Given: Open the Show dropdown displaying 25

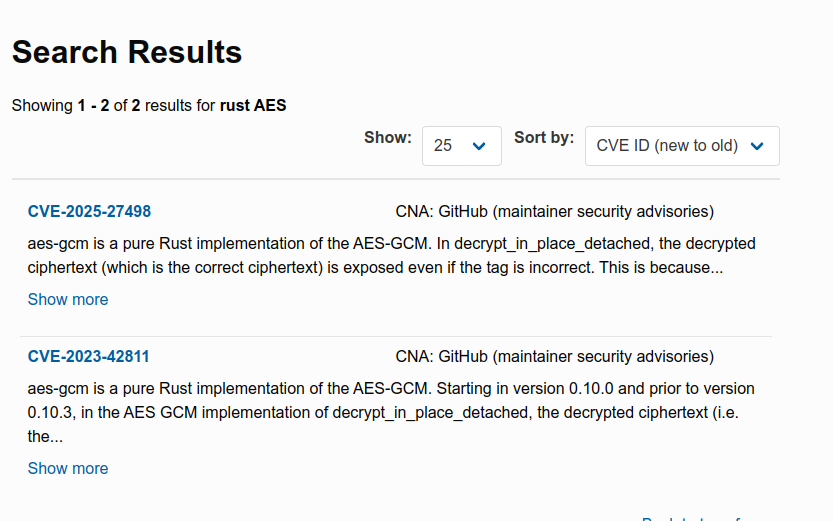Looking at the screenshot, I should tap(461, 146).
